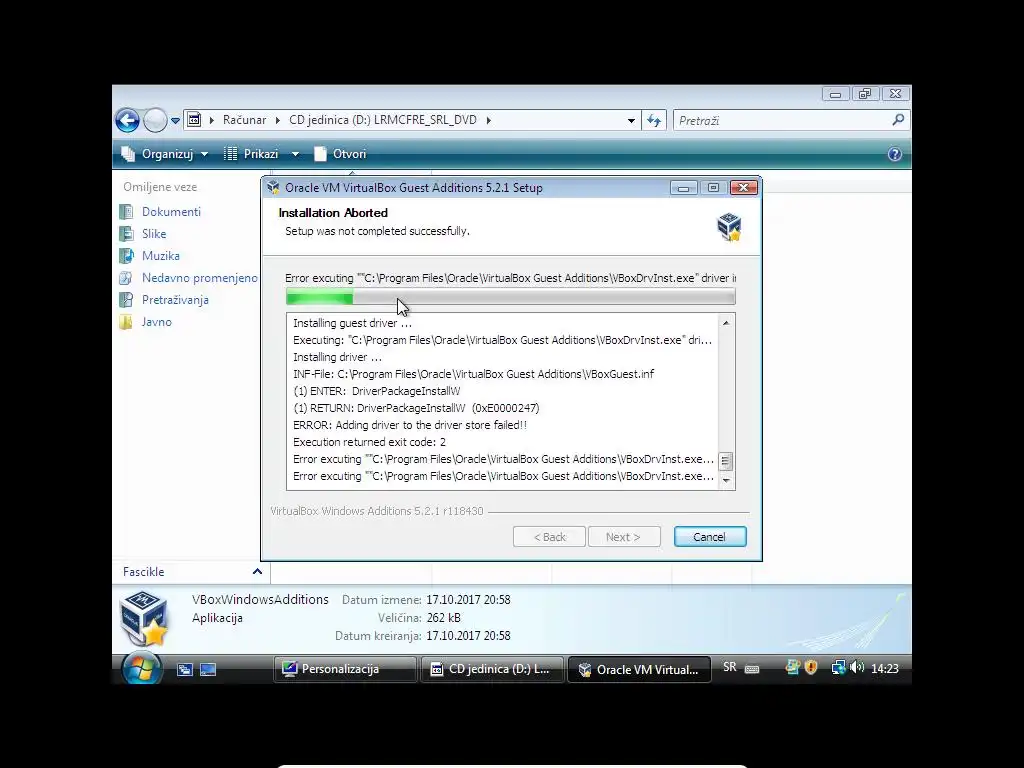Open Pretraživanja favorite link

coord(175,300)
